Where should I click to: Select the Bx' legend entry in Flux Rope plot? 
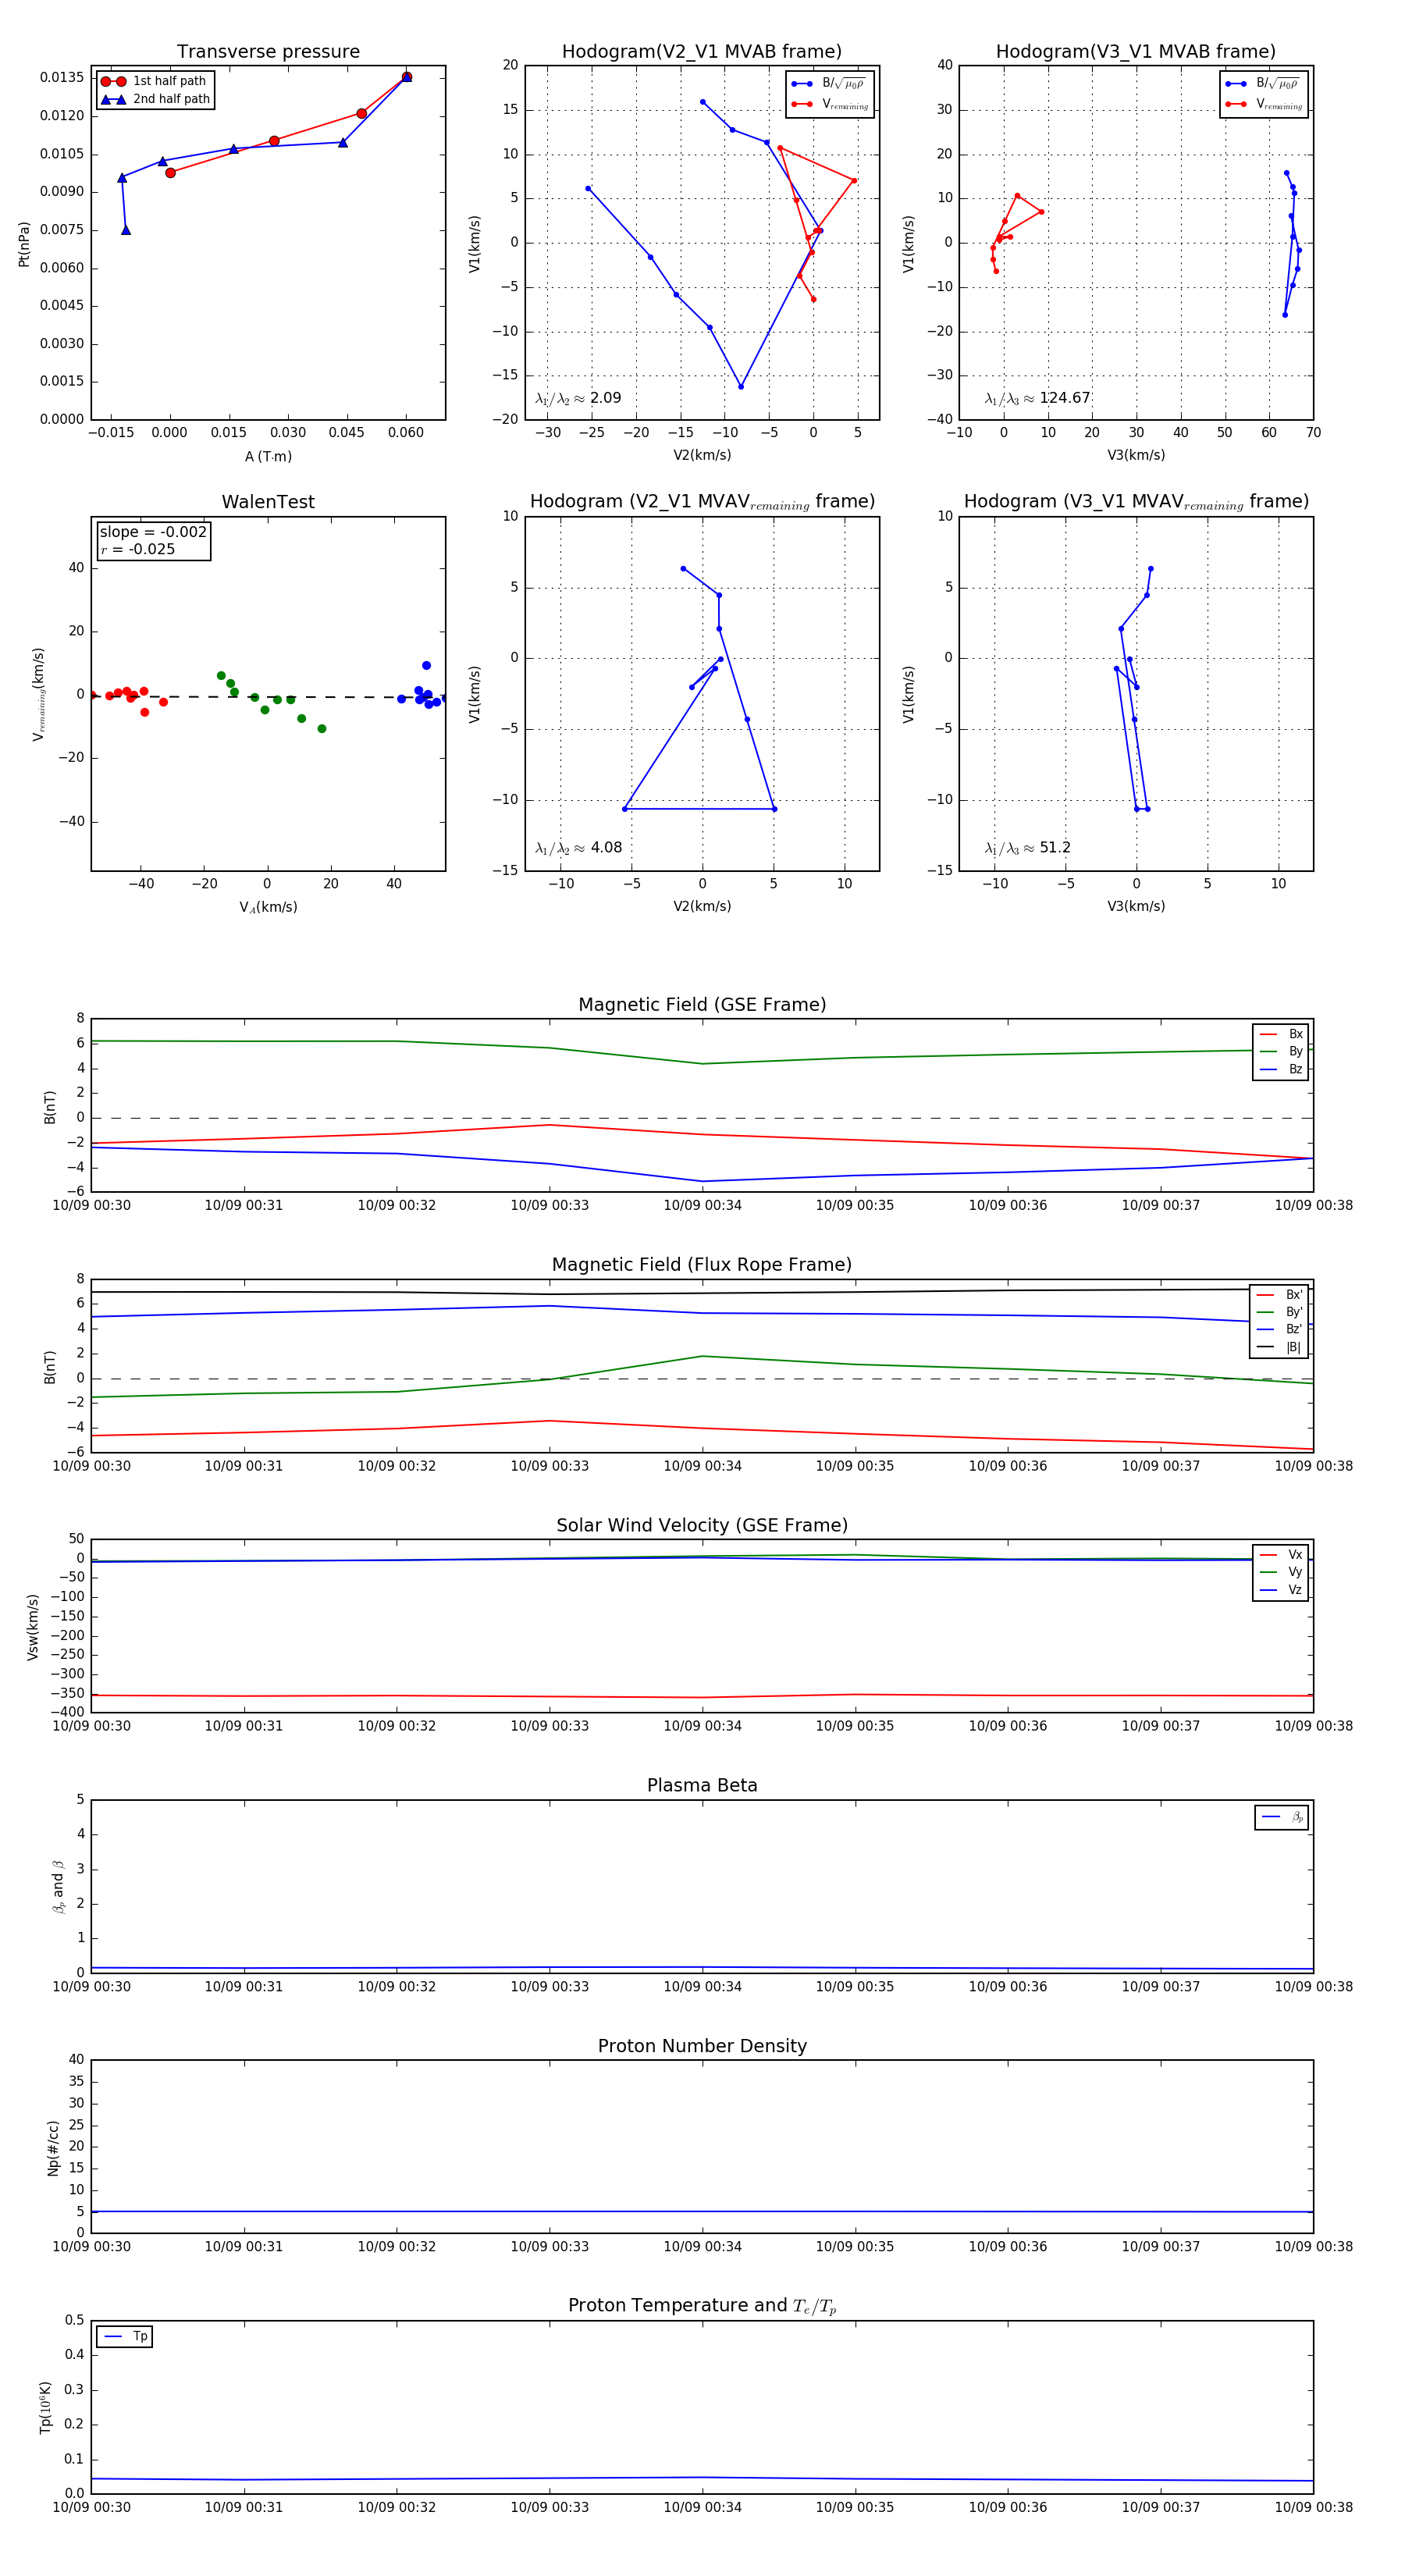pos(1279,1295)
